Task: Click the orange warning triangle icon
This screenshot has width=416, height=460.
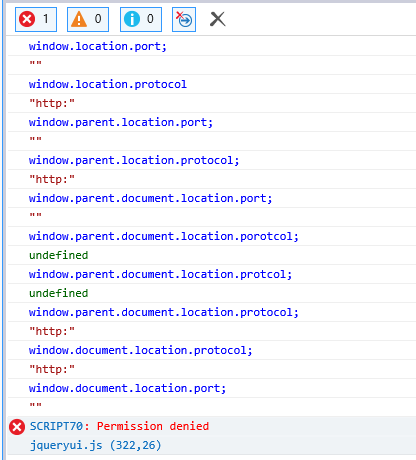Action: [x=79, y=19]
